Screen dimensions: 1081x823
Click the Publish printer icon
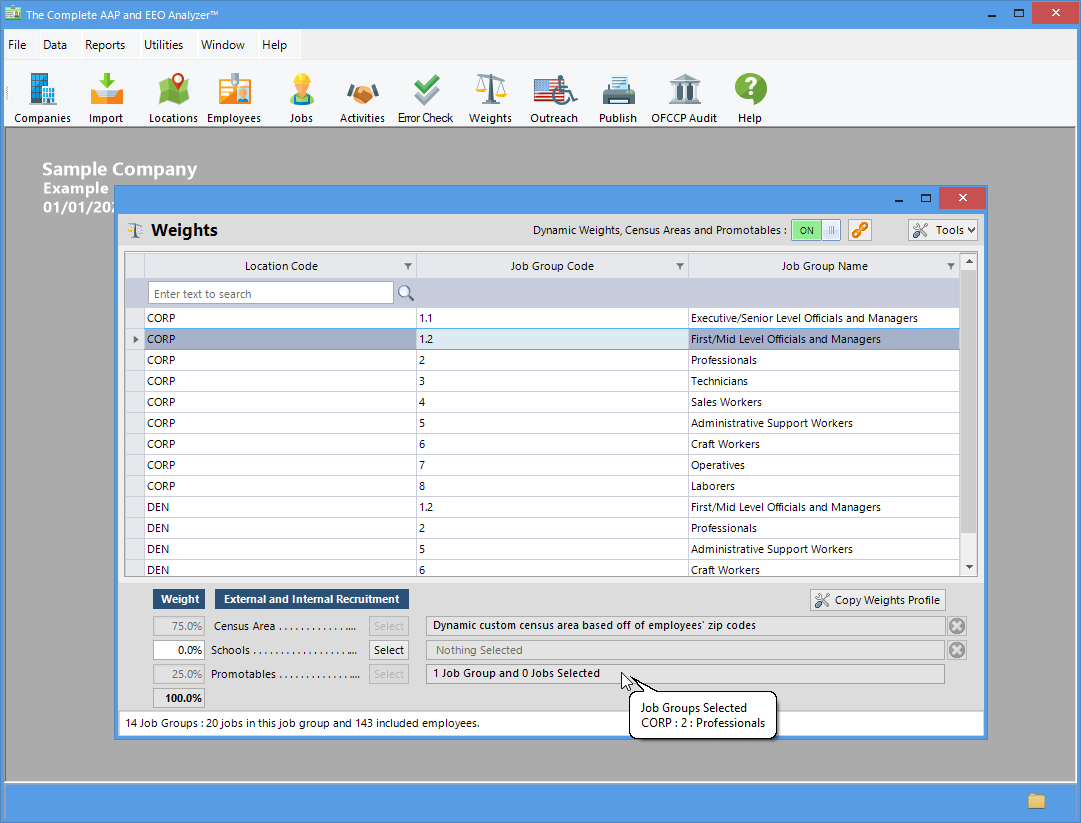coord(618,99)
